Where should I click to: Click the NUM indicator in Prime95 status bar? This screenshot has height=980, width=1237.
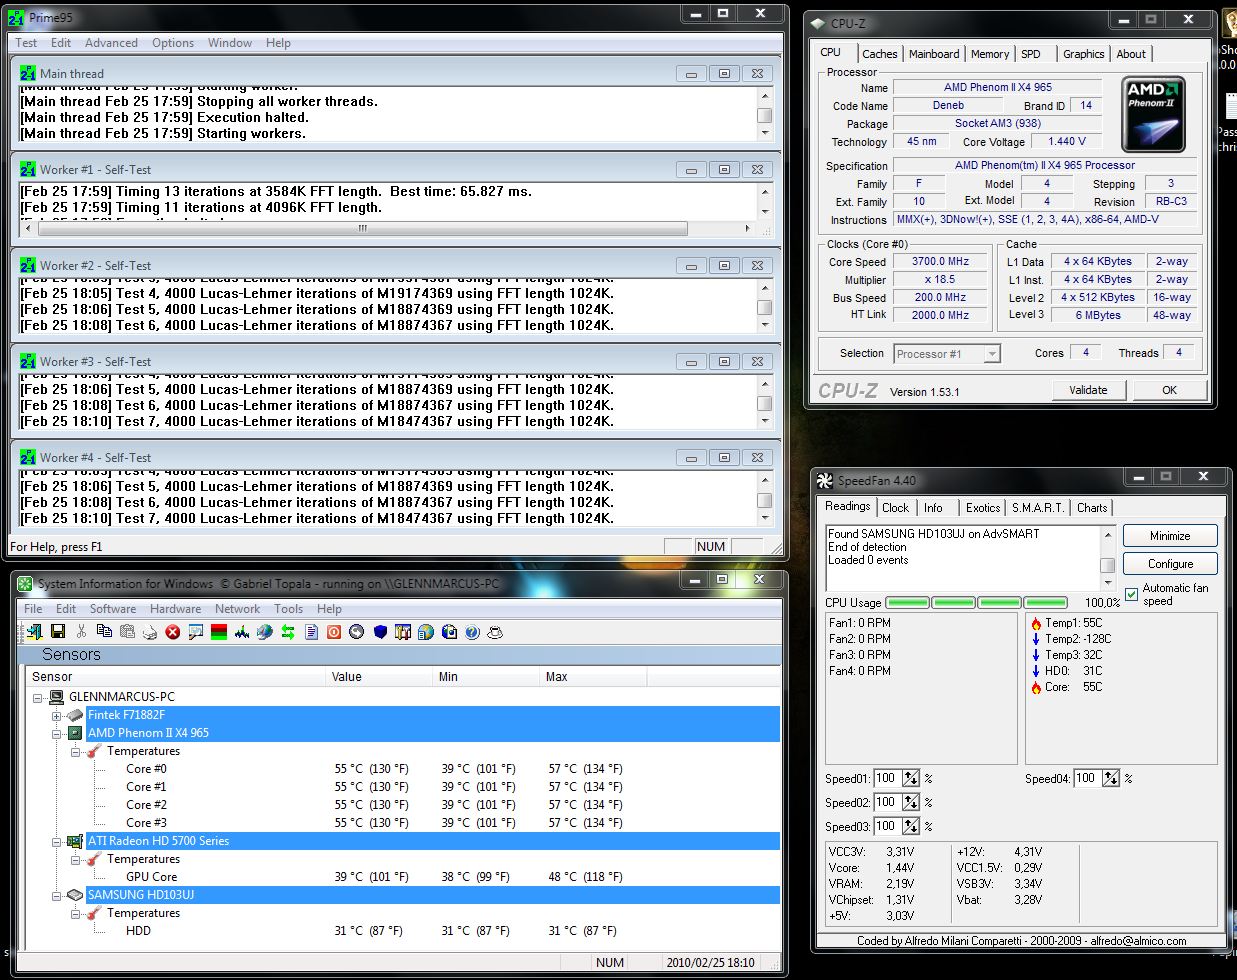coord(711,547)
